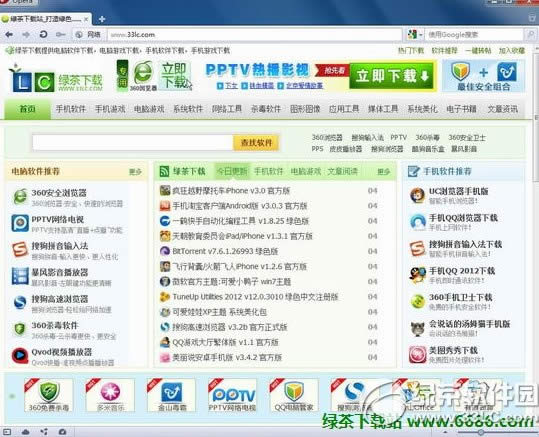Screen dimensions: 539x437
Task: Click the address bar showing www.33lc.com
Action: point(254,35)
